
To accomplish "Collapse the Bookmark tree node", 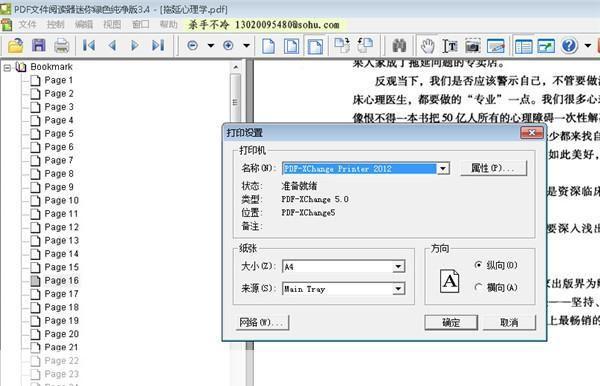I will (x=7, y=68).
